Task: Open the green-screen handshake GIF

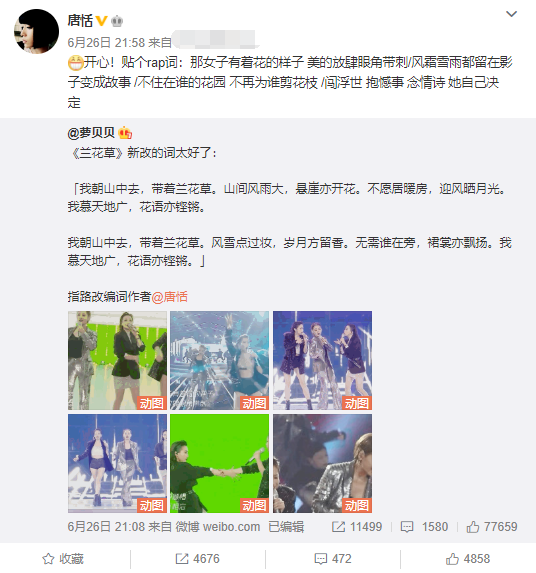Action: click(220, 463)
